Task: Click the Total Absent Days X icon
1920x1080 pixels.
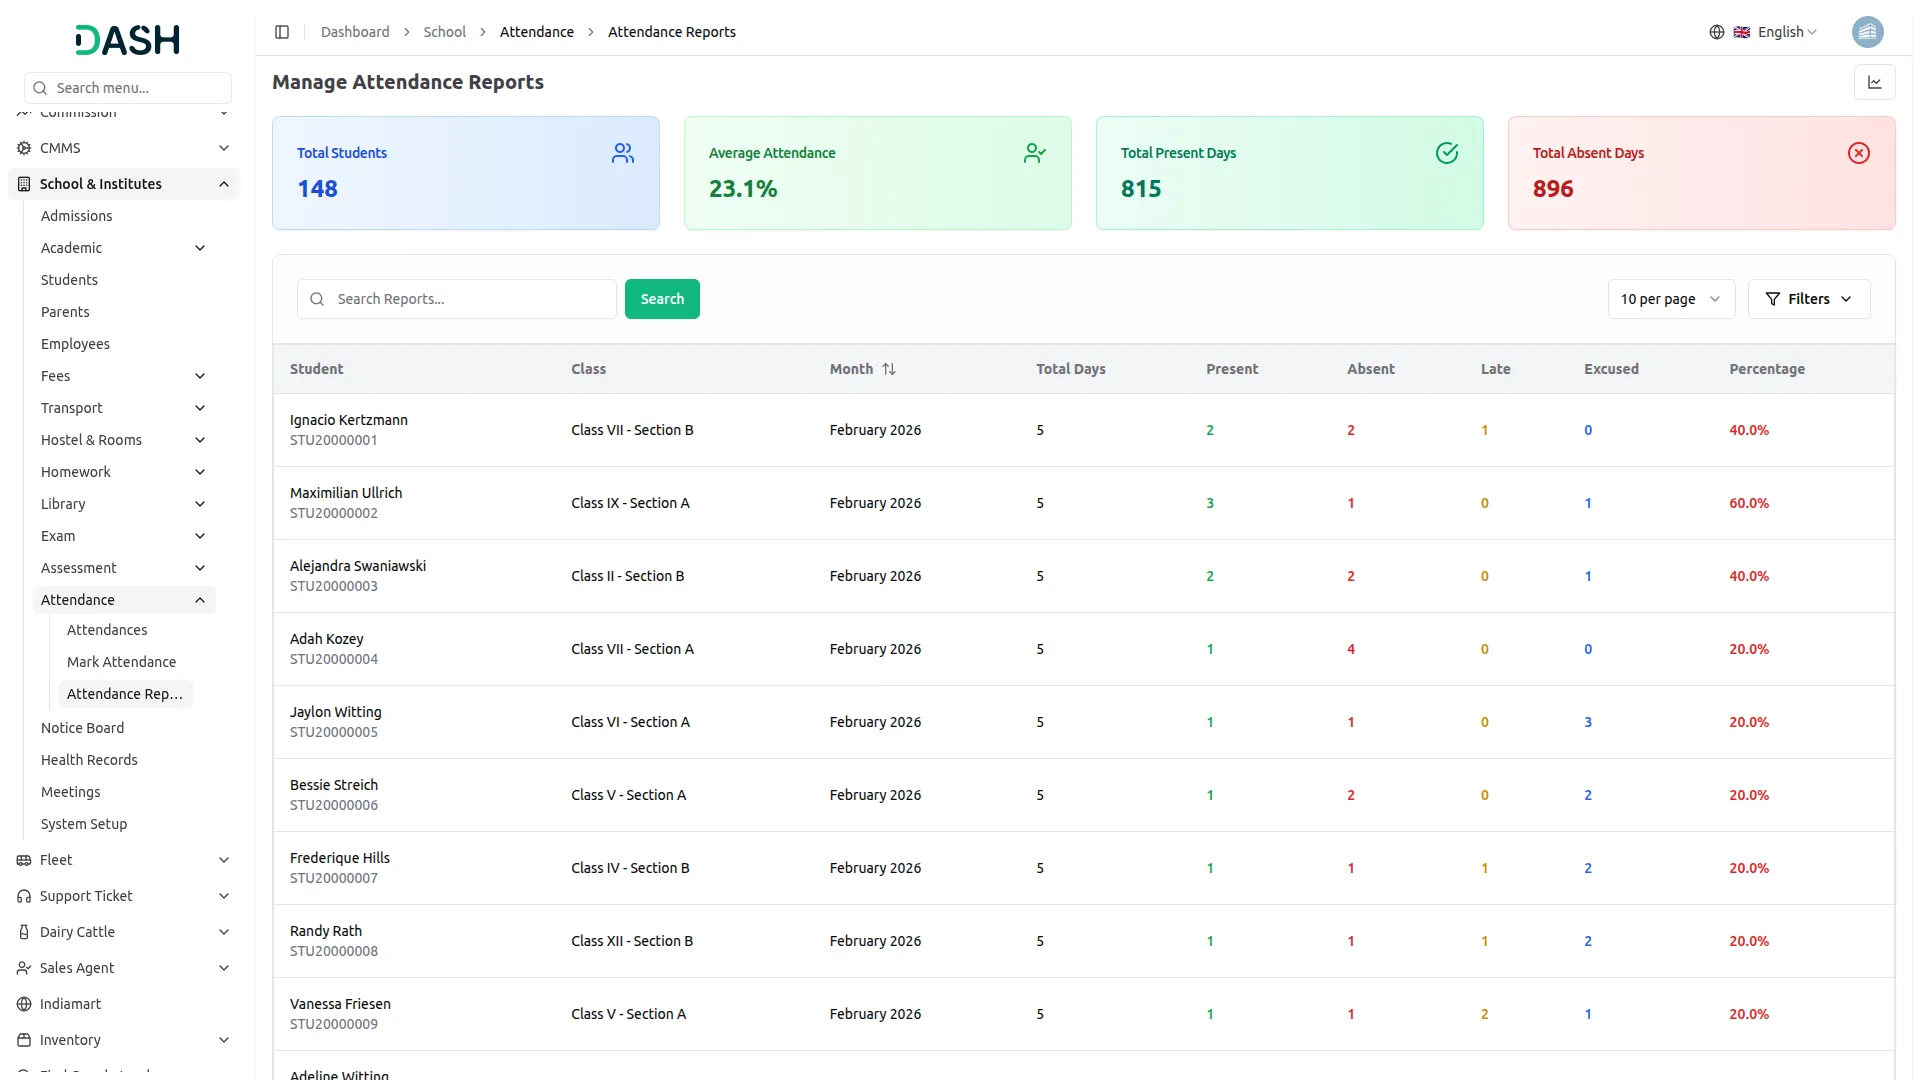Action: click(x=1858, y=153)
